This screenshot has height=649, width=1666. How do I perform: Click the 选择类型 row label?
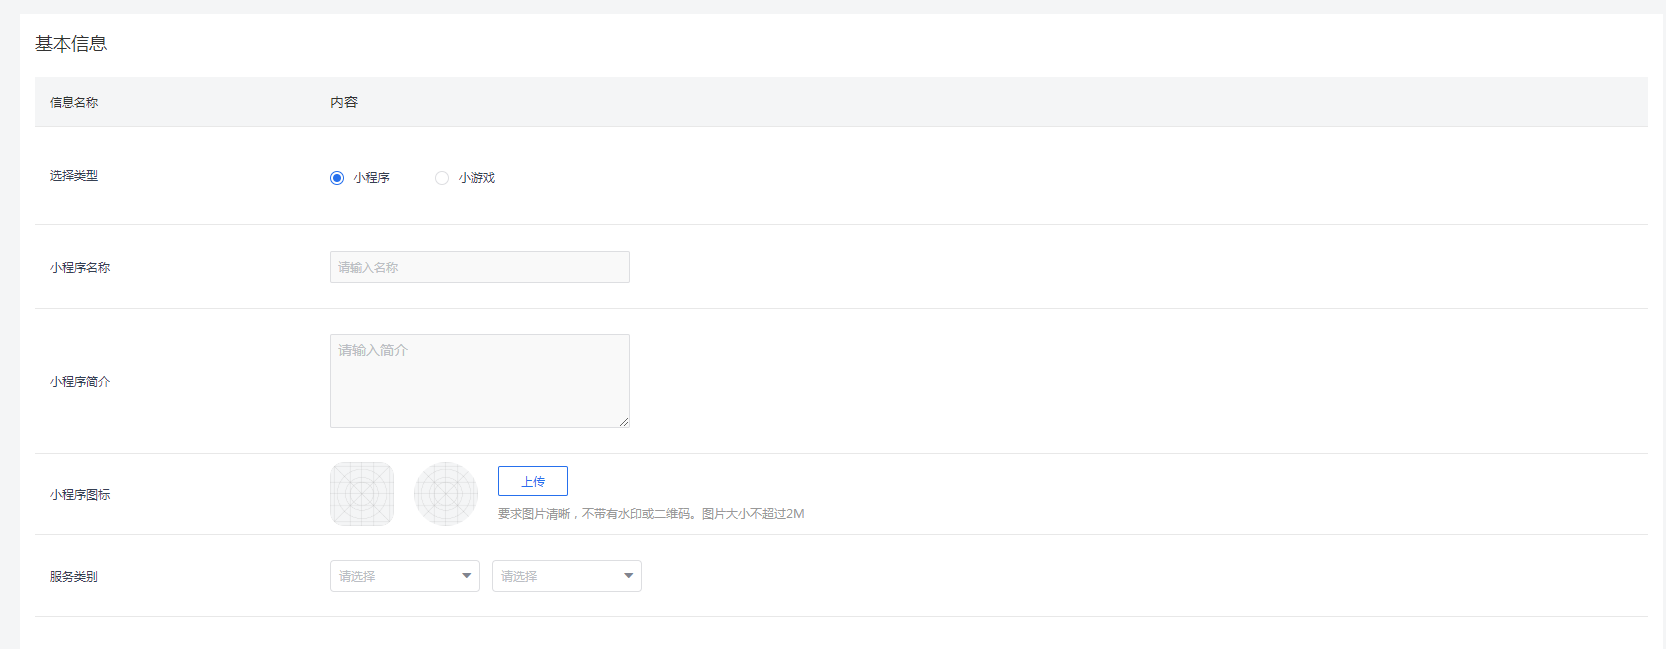pos(74,176)
